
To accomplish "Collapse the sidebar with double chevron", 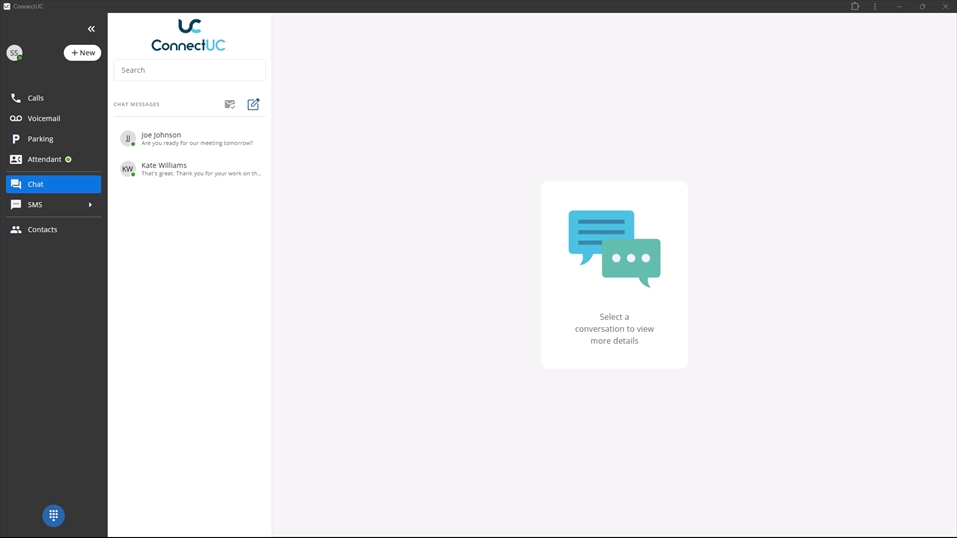I will point(91,29).
